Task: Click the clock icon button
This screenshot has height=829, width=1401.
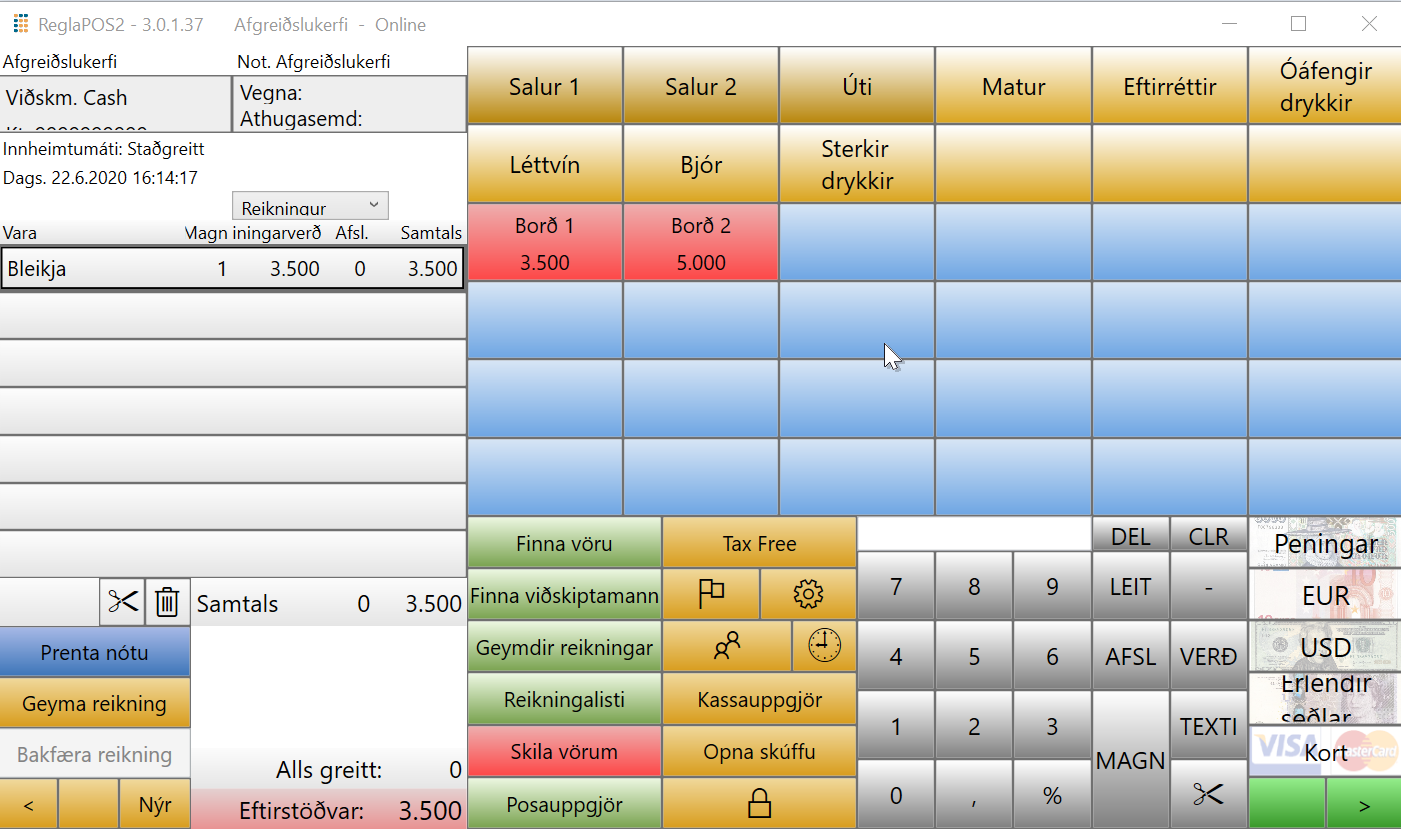Action: (824, 647)
